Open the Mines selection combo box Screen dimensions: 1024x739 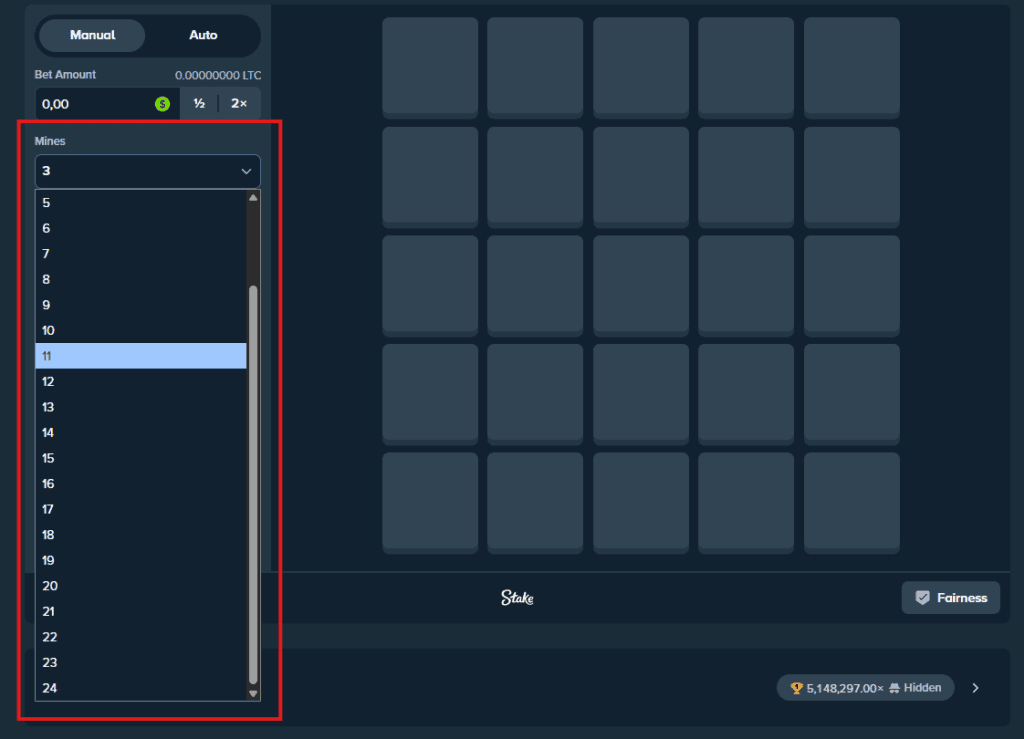coord(147,170)
